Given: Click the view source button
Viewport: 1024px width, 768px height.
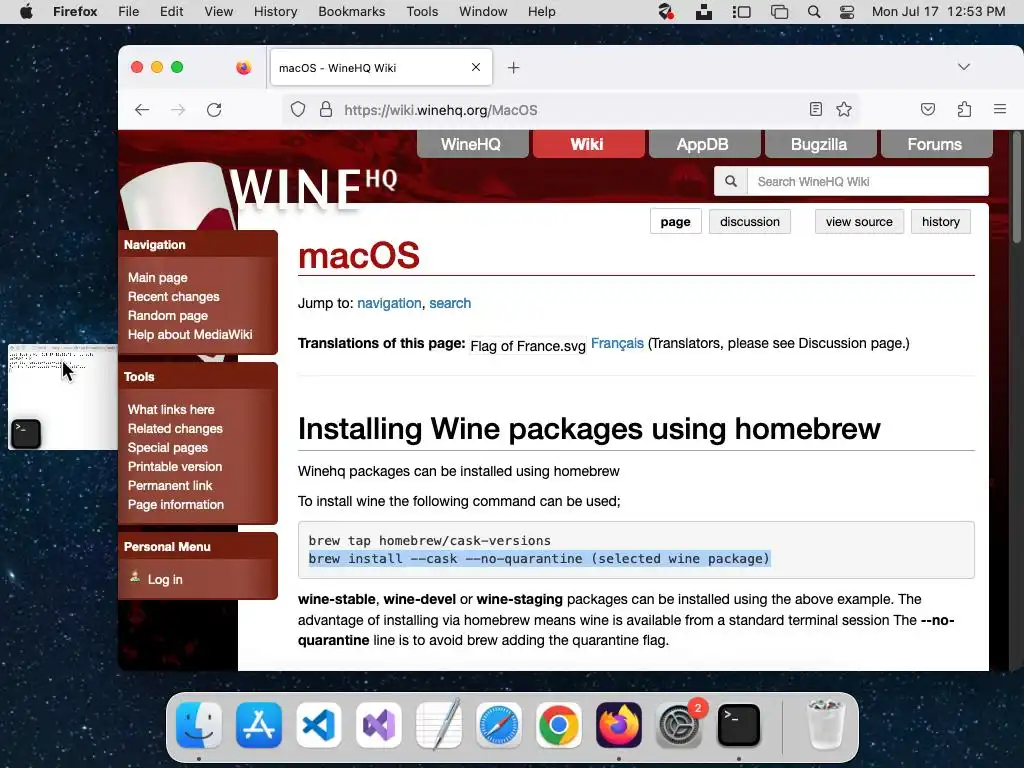Looking at the screenshot, I should tap(859, 221).
